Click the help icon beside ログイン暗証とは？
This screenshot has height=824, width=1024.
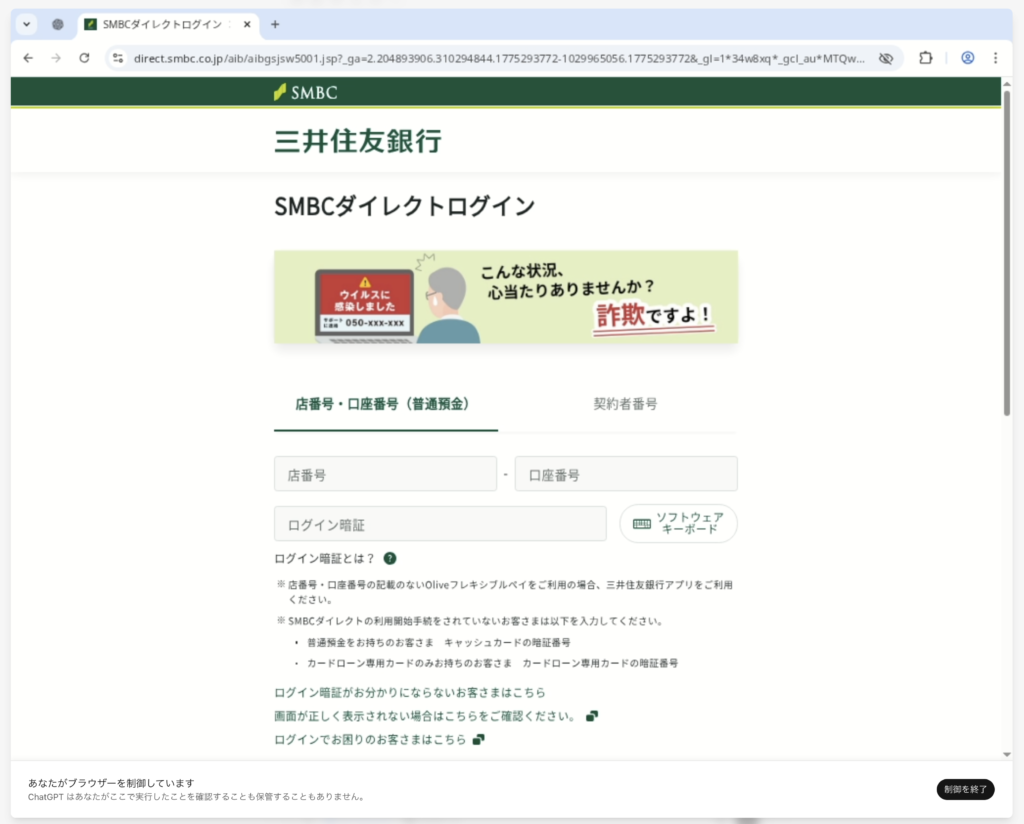click(390, 559)
